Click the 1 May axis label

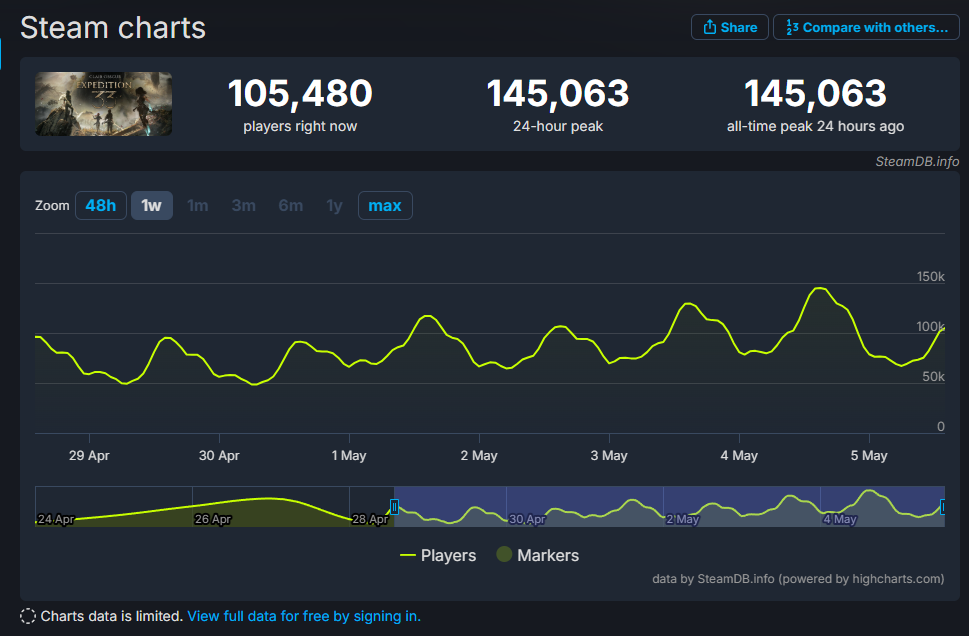click(349, 456)
